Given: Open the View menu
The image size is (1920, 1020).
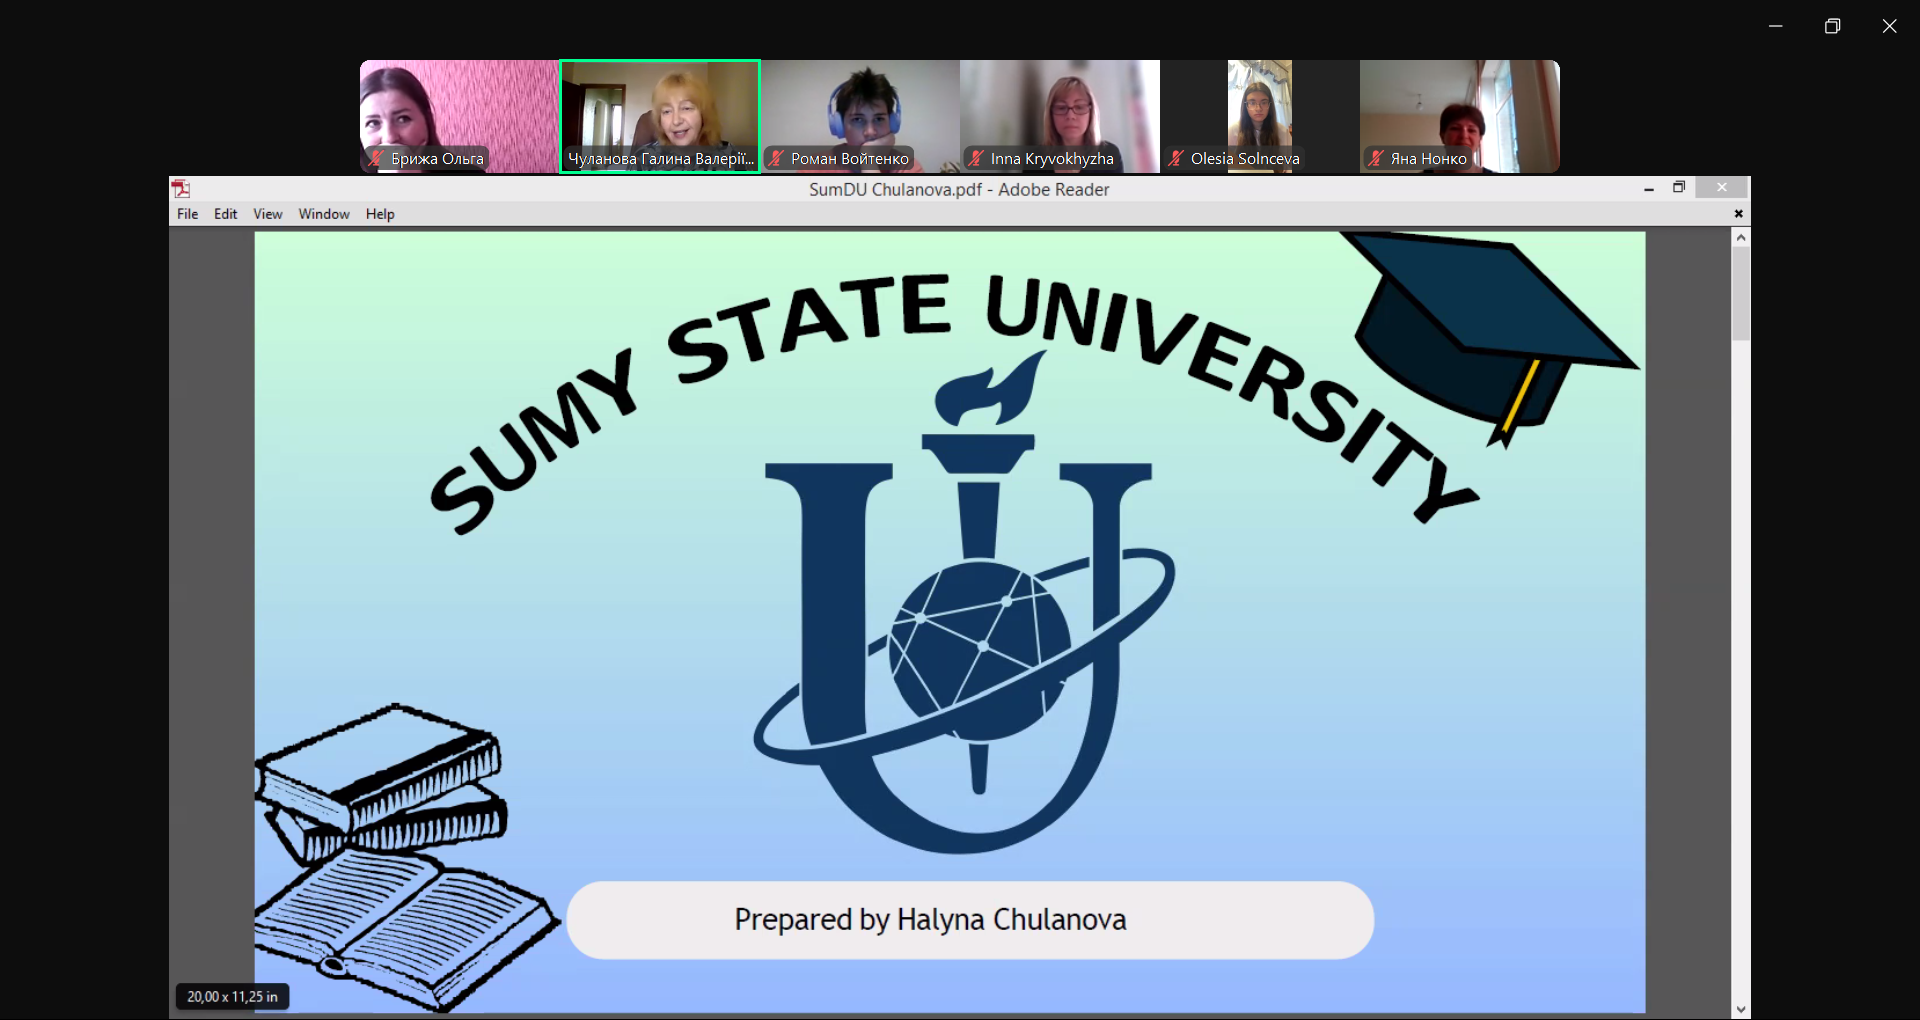Looking at the screenshot, I should [267, 214].
